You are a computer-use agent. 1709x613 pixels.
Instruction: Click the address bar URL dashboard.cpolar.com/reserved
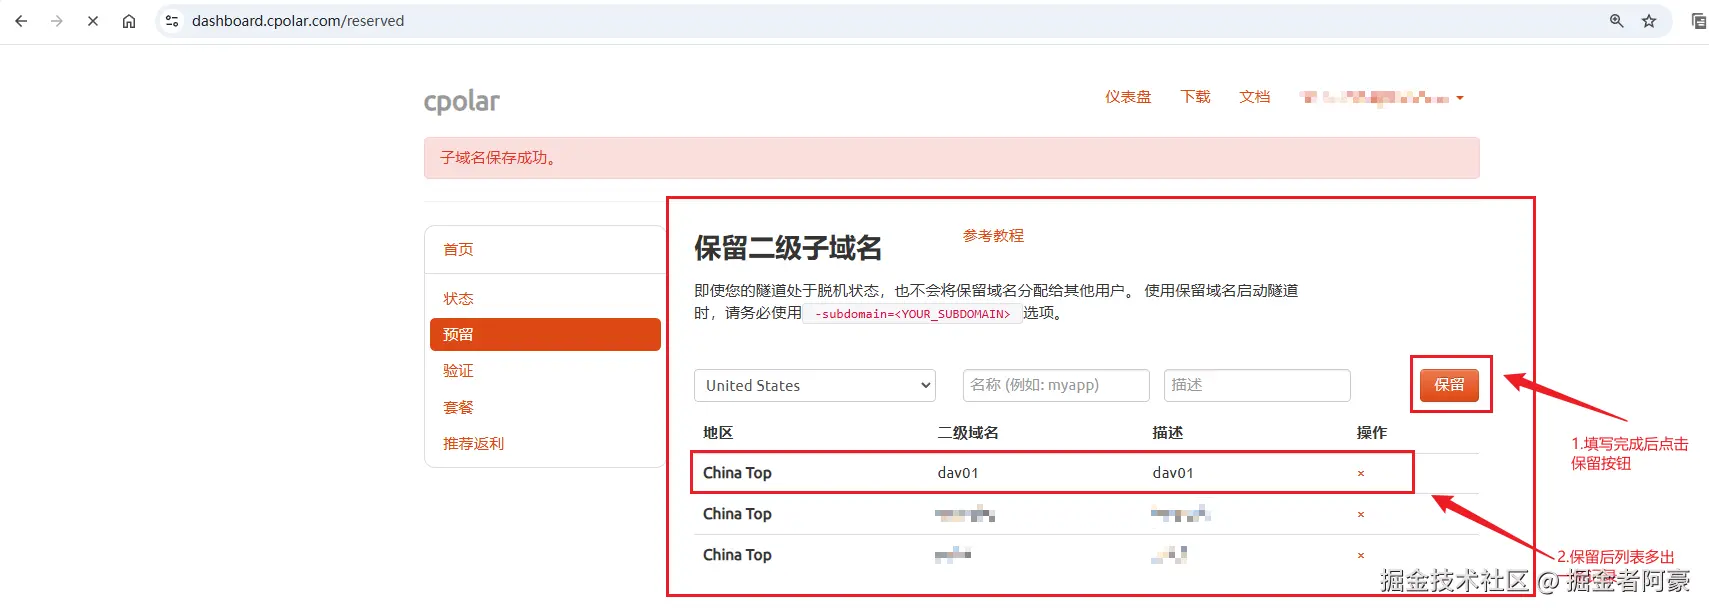(x=298, y=21)
